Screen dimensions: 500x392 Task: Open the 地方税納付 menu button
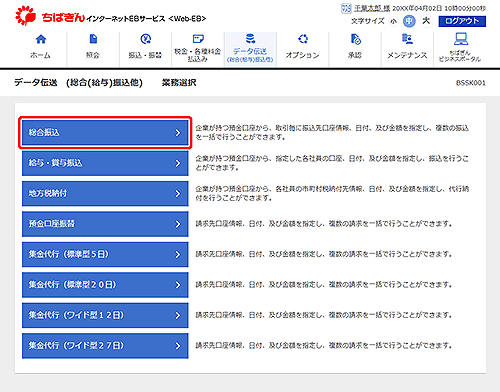(x=105, y=193)
